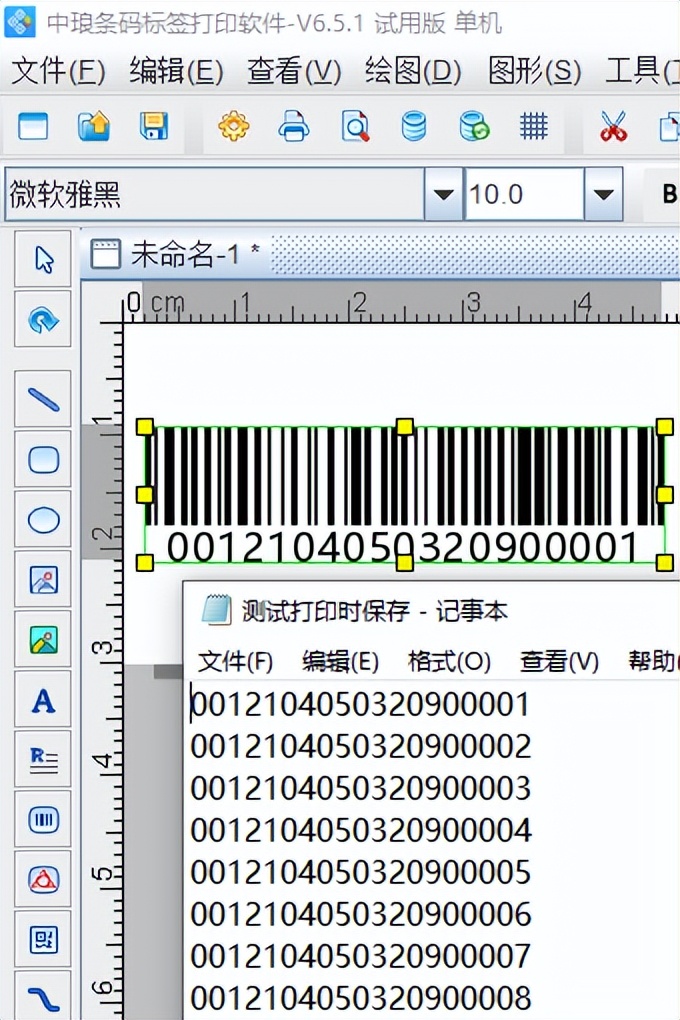The image size is (680, 1020).
Task: Open Notepad's 查看(V) menu
Action: point(559,662)
